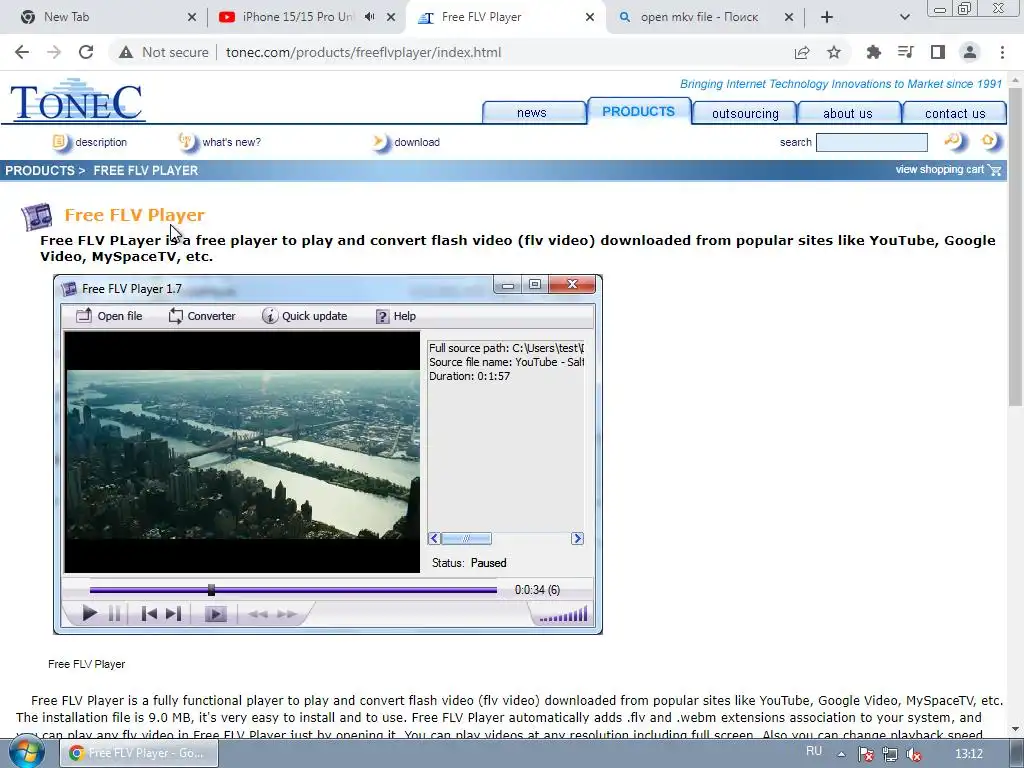The height and width of the screenshot is (768, 1024).
Task: Click Converter in the player screenshot
Action: coord(202,316)
